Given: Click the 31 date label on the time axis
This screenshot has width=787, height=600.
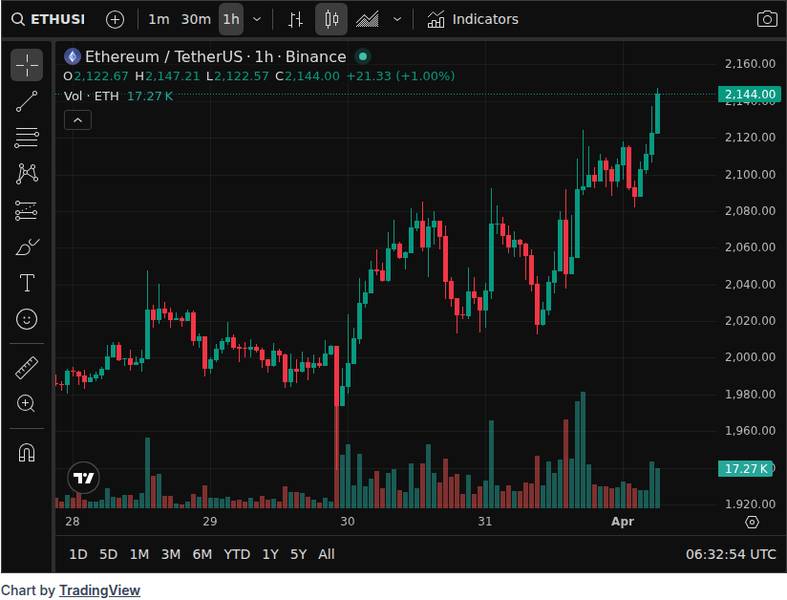Looking at the screenshot, I should pyautogui.click(x=485, y=522).
